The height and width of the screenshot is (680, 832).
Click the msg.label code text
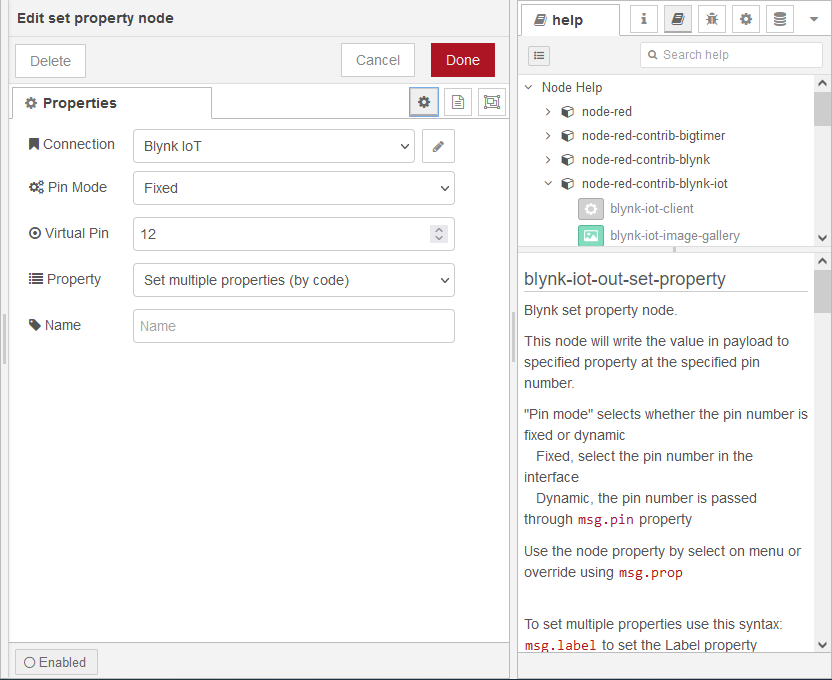(x=560, y=646)
